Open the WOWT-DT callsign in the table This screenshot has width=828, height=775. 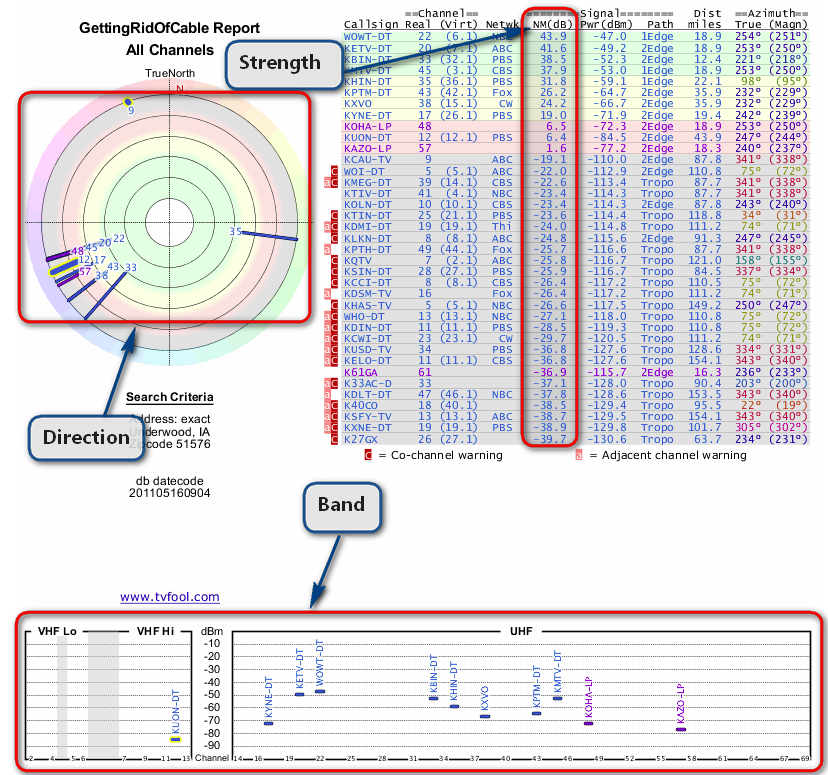(368, 36)
